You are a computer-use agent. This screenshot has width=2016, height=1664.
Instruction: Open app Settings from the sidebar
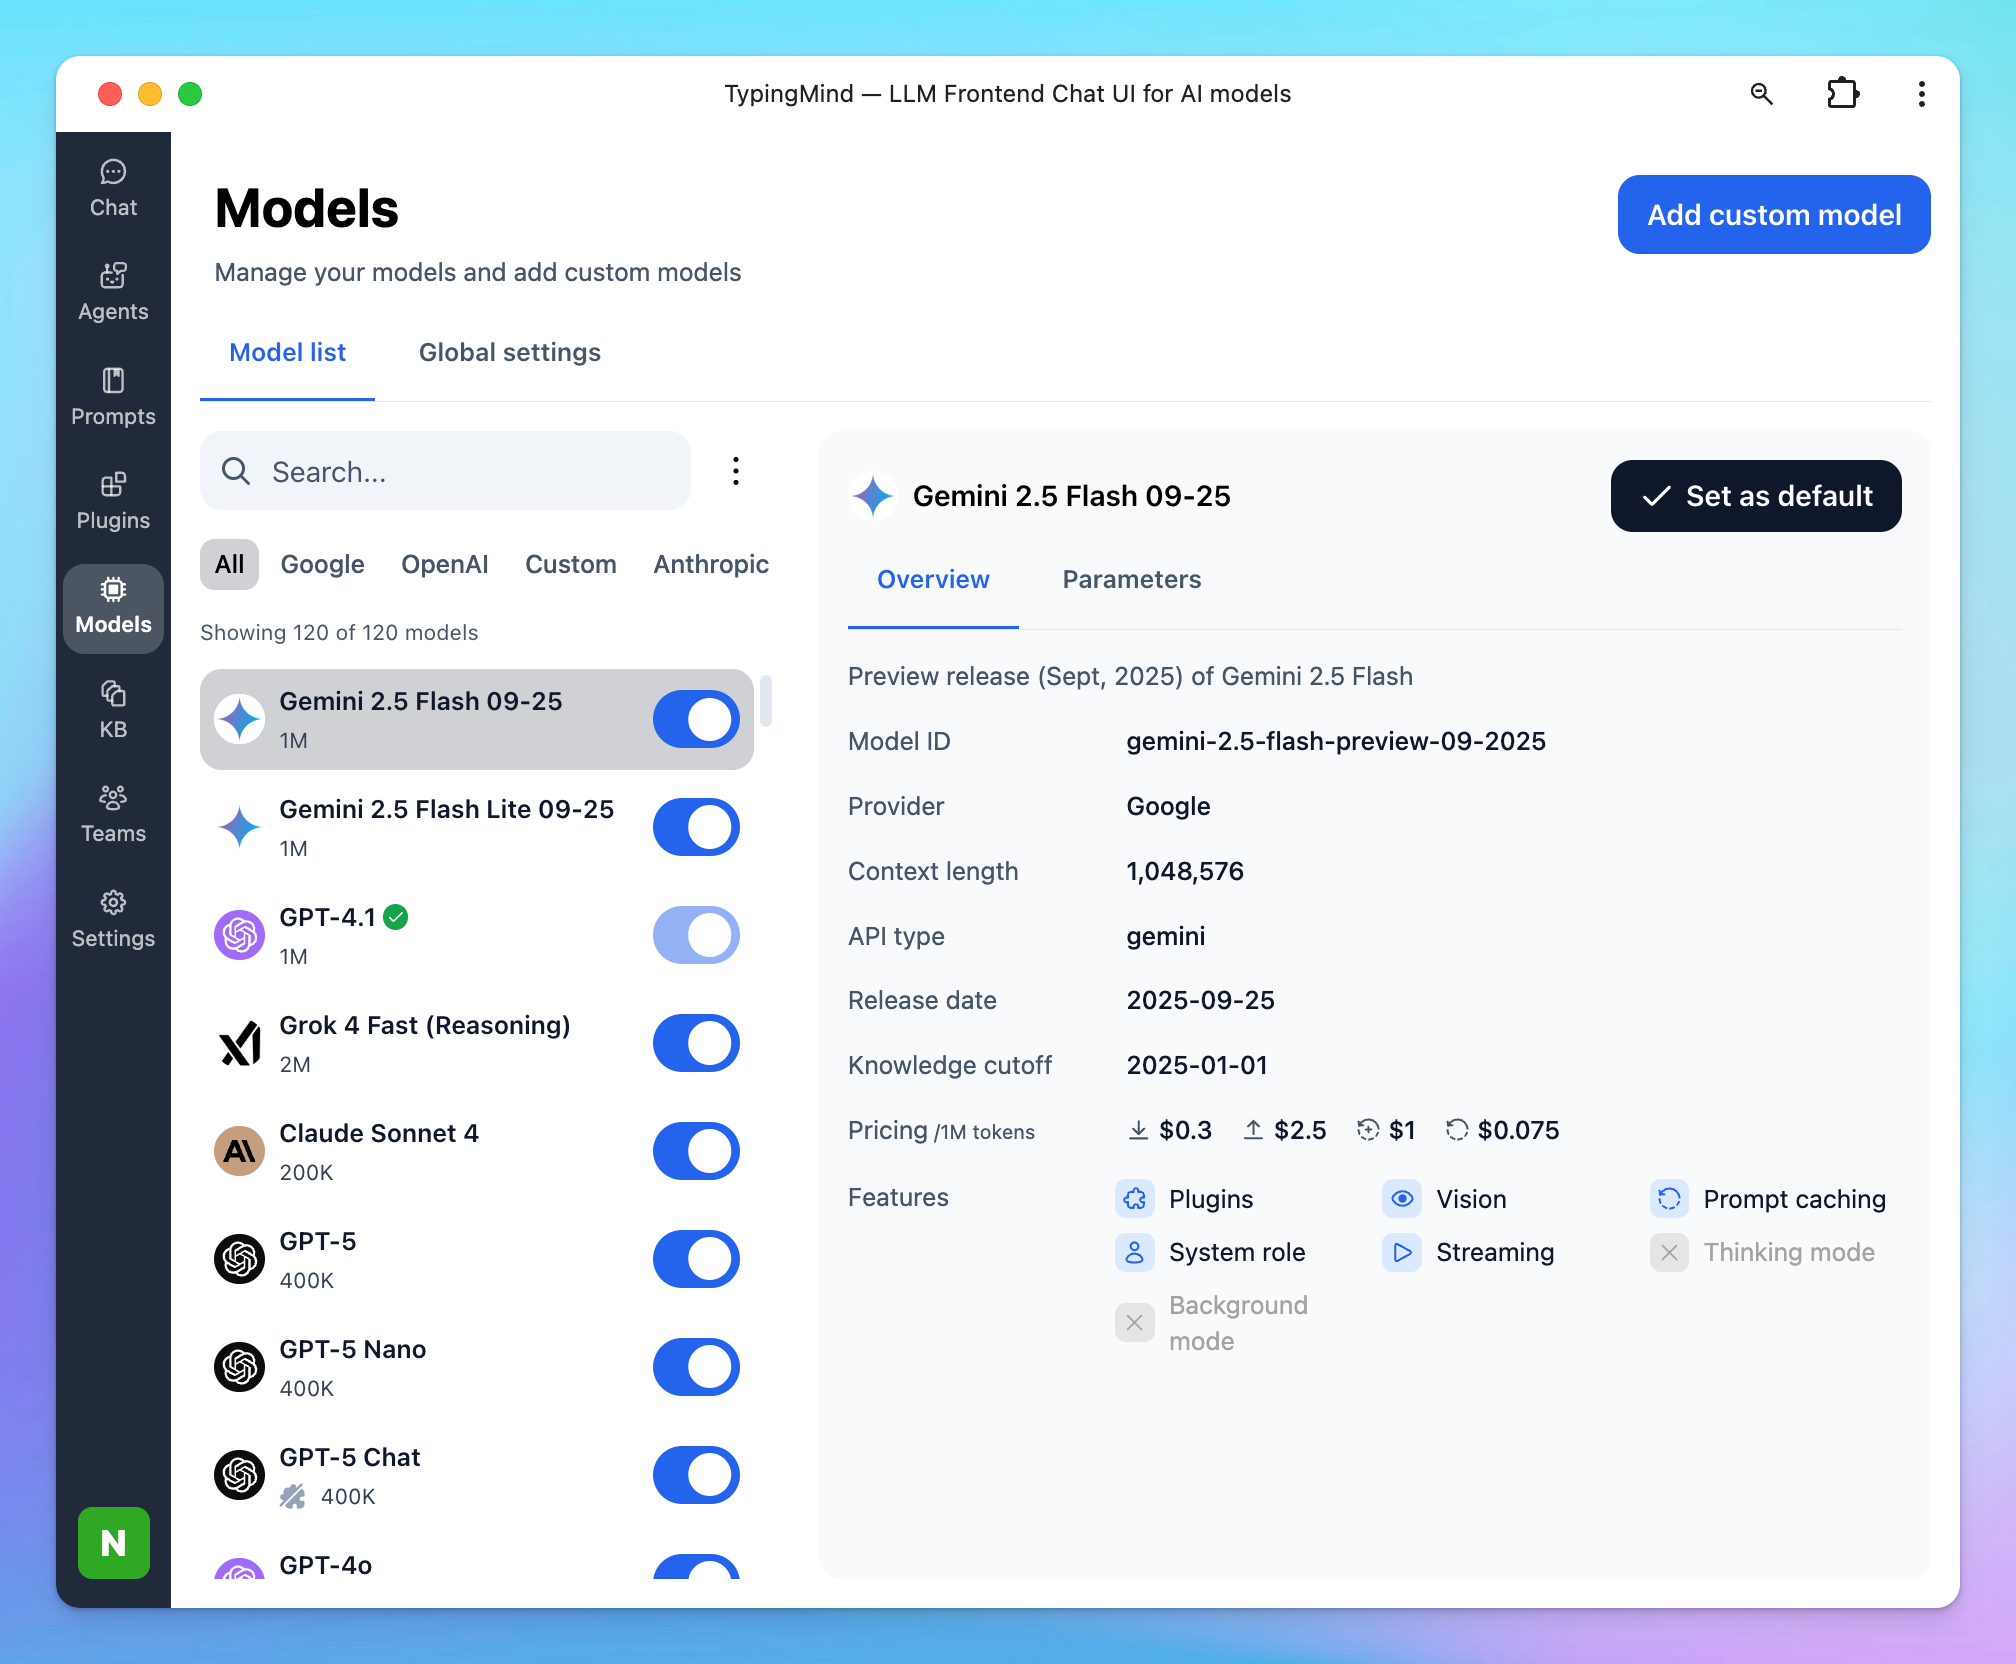tap(113, 919)
